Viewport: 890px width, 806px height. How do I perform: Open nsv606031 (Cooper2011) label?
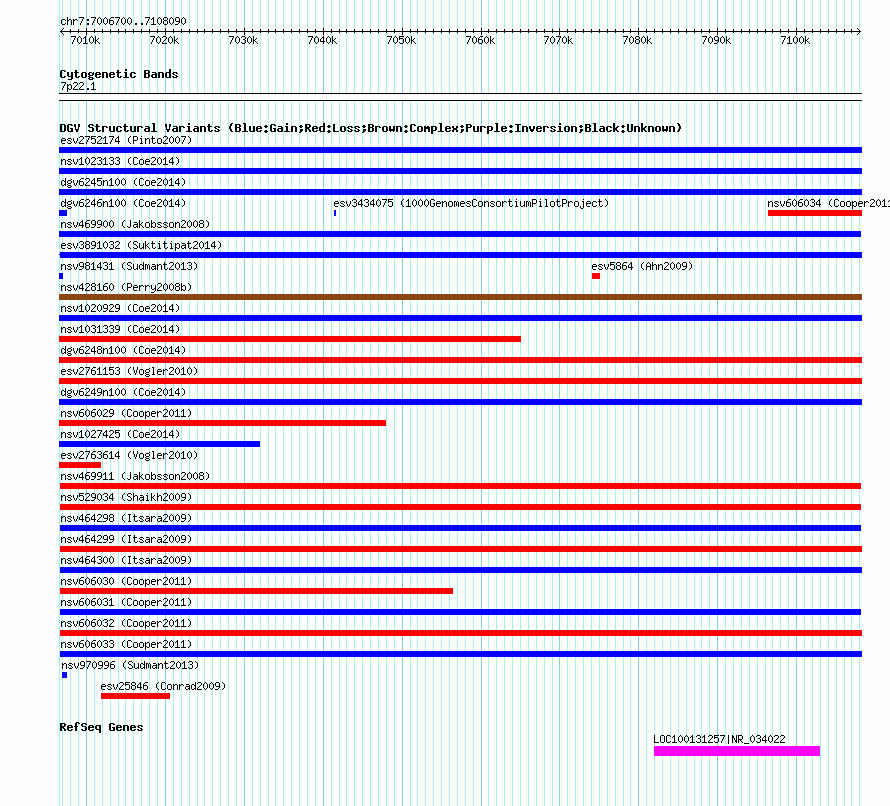pyautogui.click(x=126, y=602)
